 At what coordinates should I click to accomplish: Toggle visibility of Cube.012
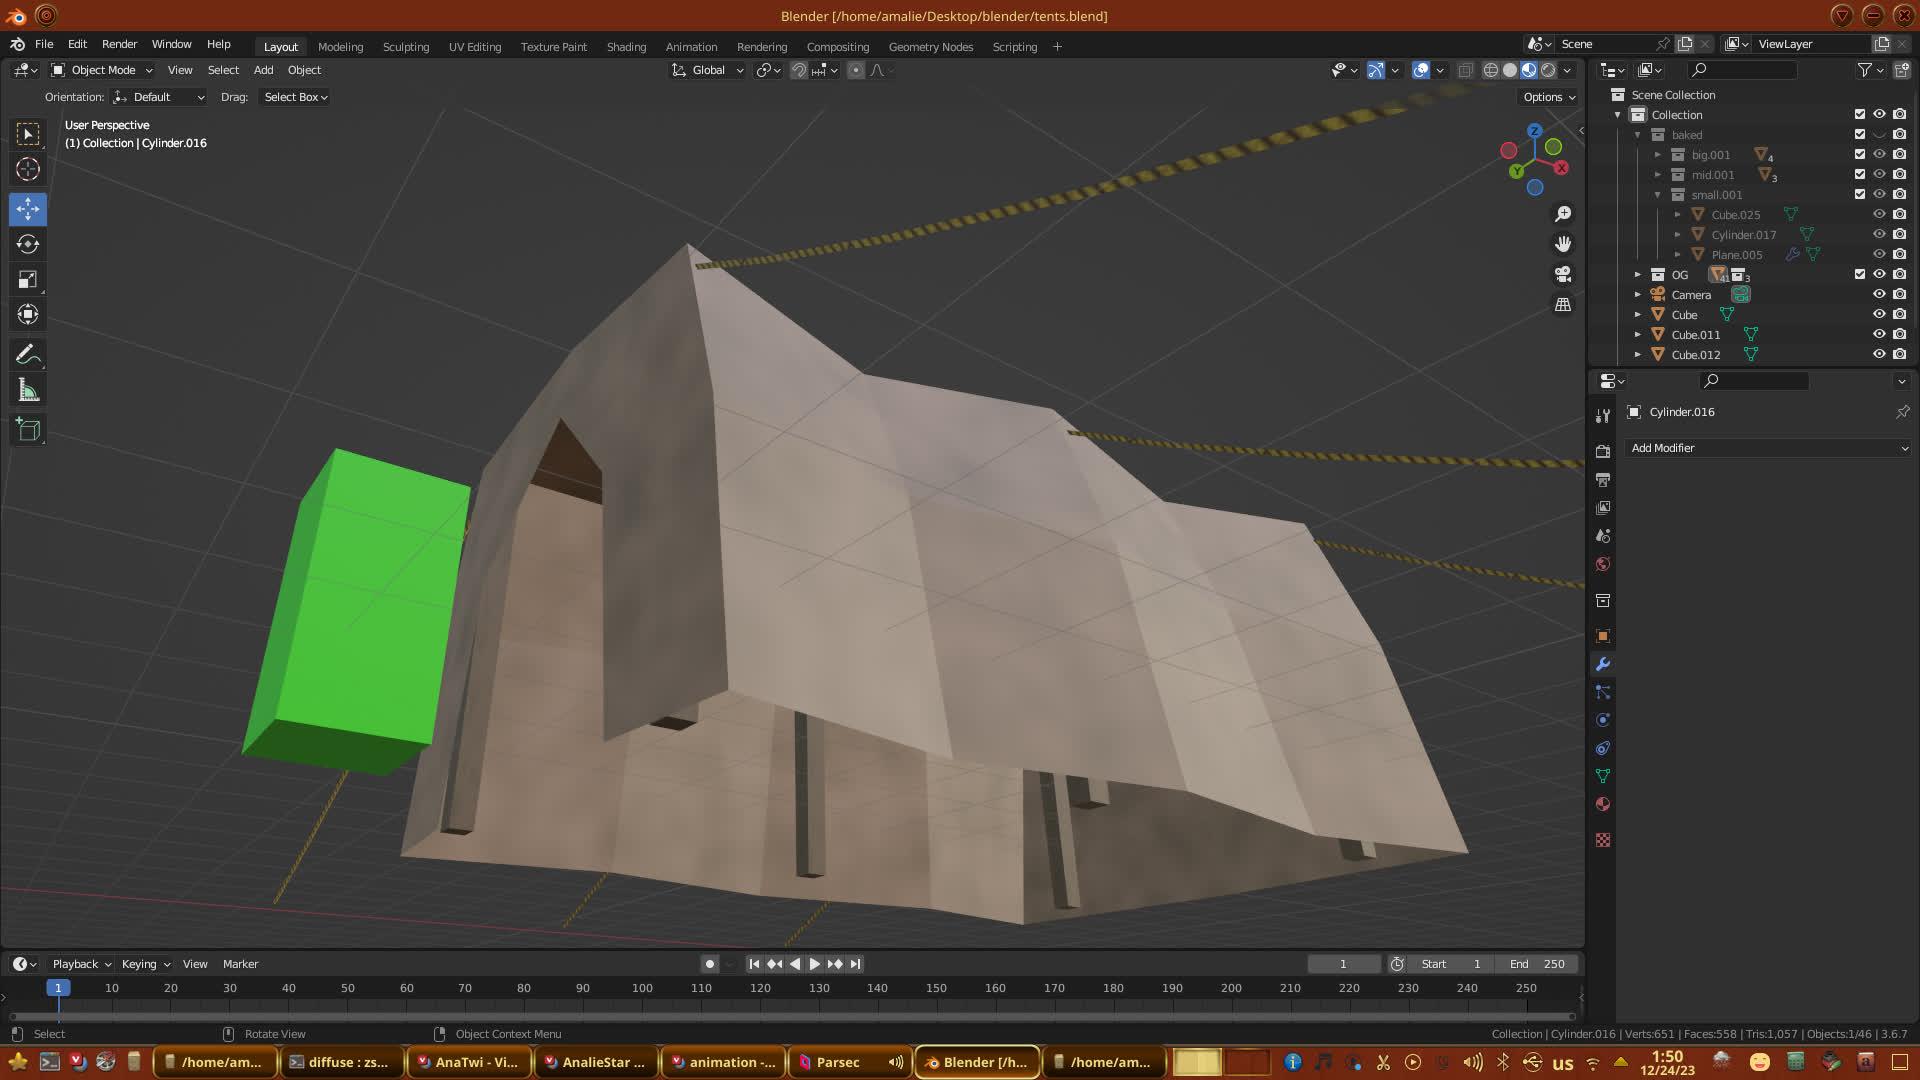point(1879,354)
